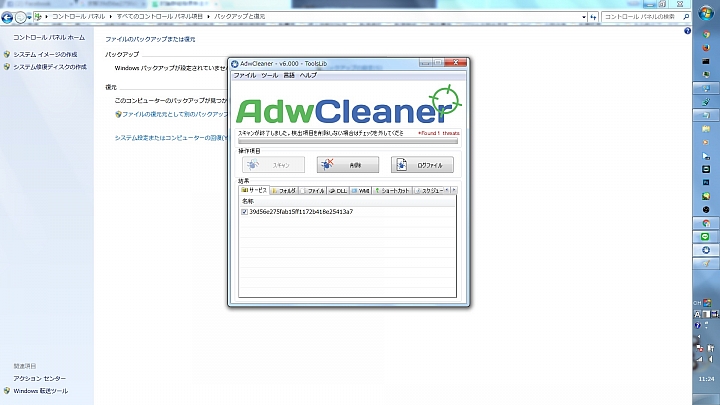Open コントロール パネル ホーム link
Viewport: 720px width, 405px height.
coord(49,37)
